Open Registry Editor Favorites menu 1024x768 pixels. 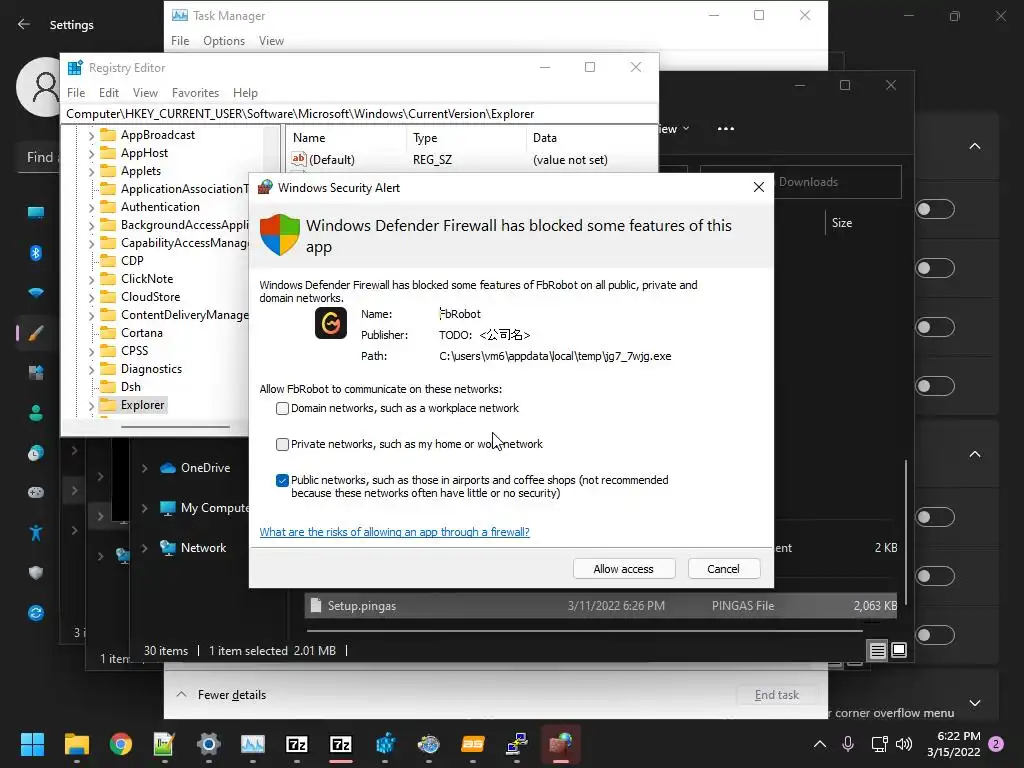(195, 93)
